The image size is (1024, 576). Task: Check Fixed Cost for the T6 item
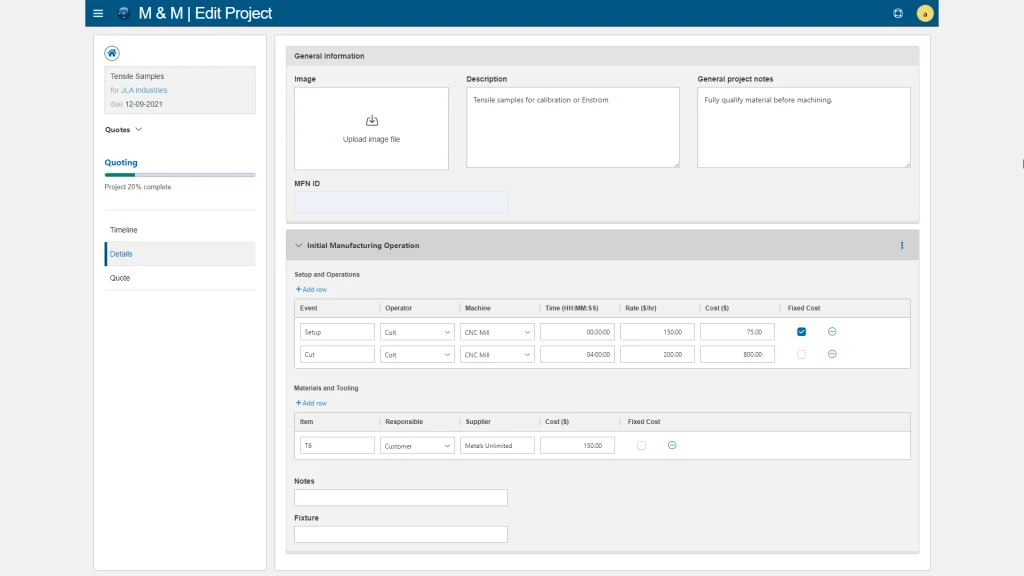[x=643, y=445]
